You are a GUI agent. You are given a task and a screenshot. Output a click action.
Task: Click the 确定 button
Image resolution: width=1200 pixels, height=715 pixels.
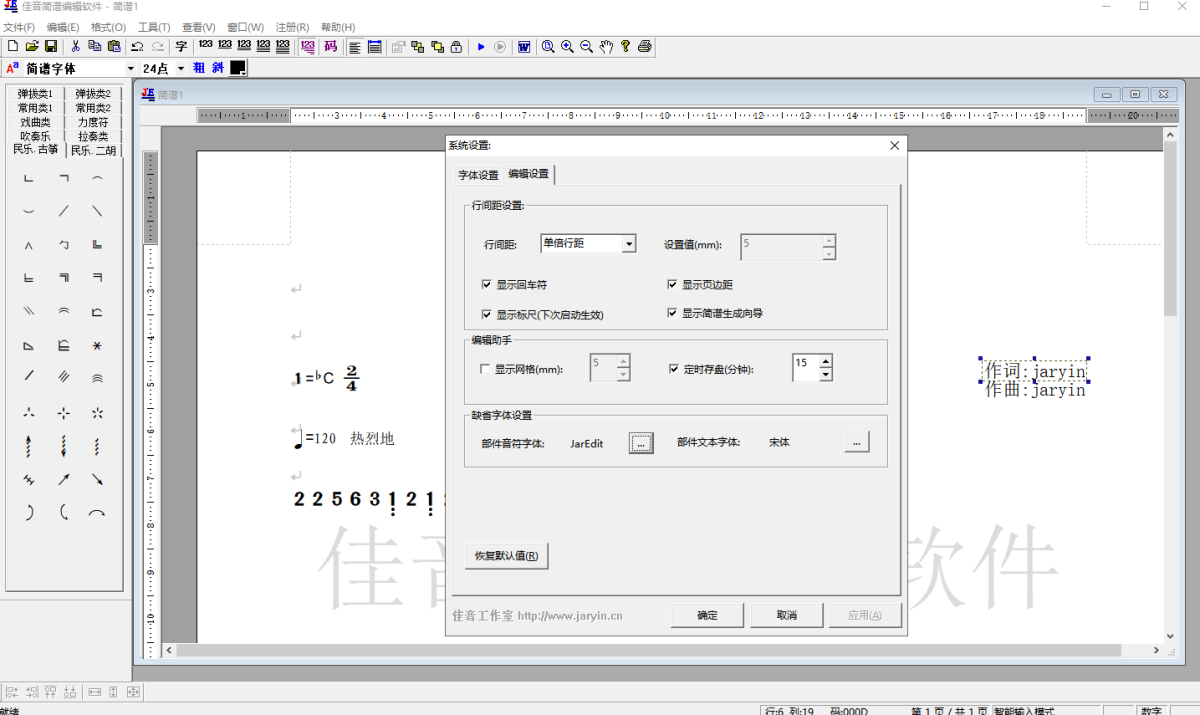click(707, 615)
